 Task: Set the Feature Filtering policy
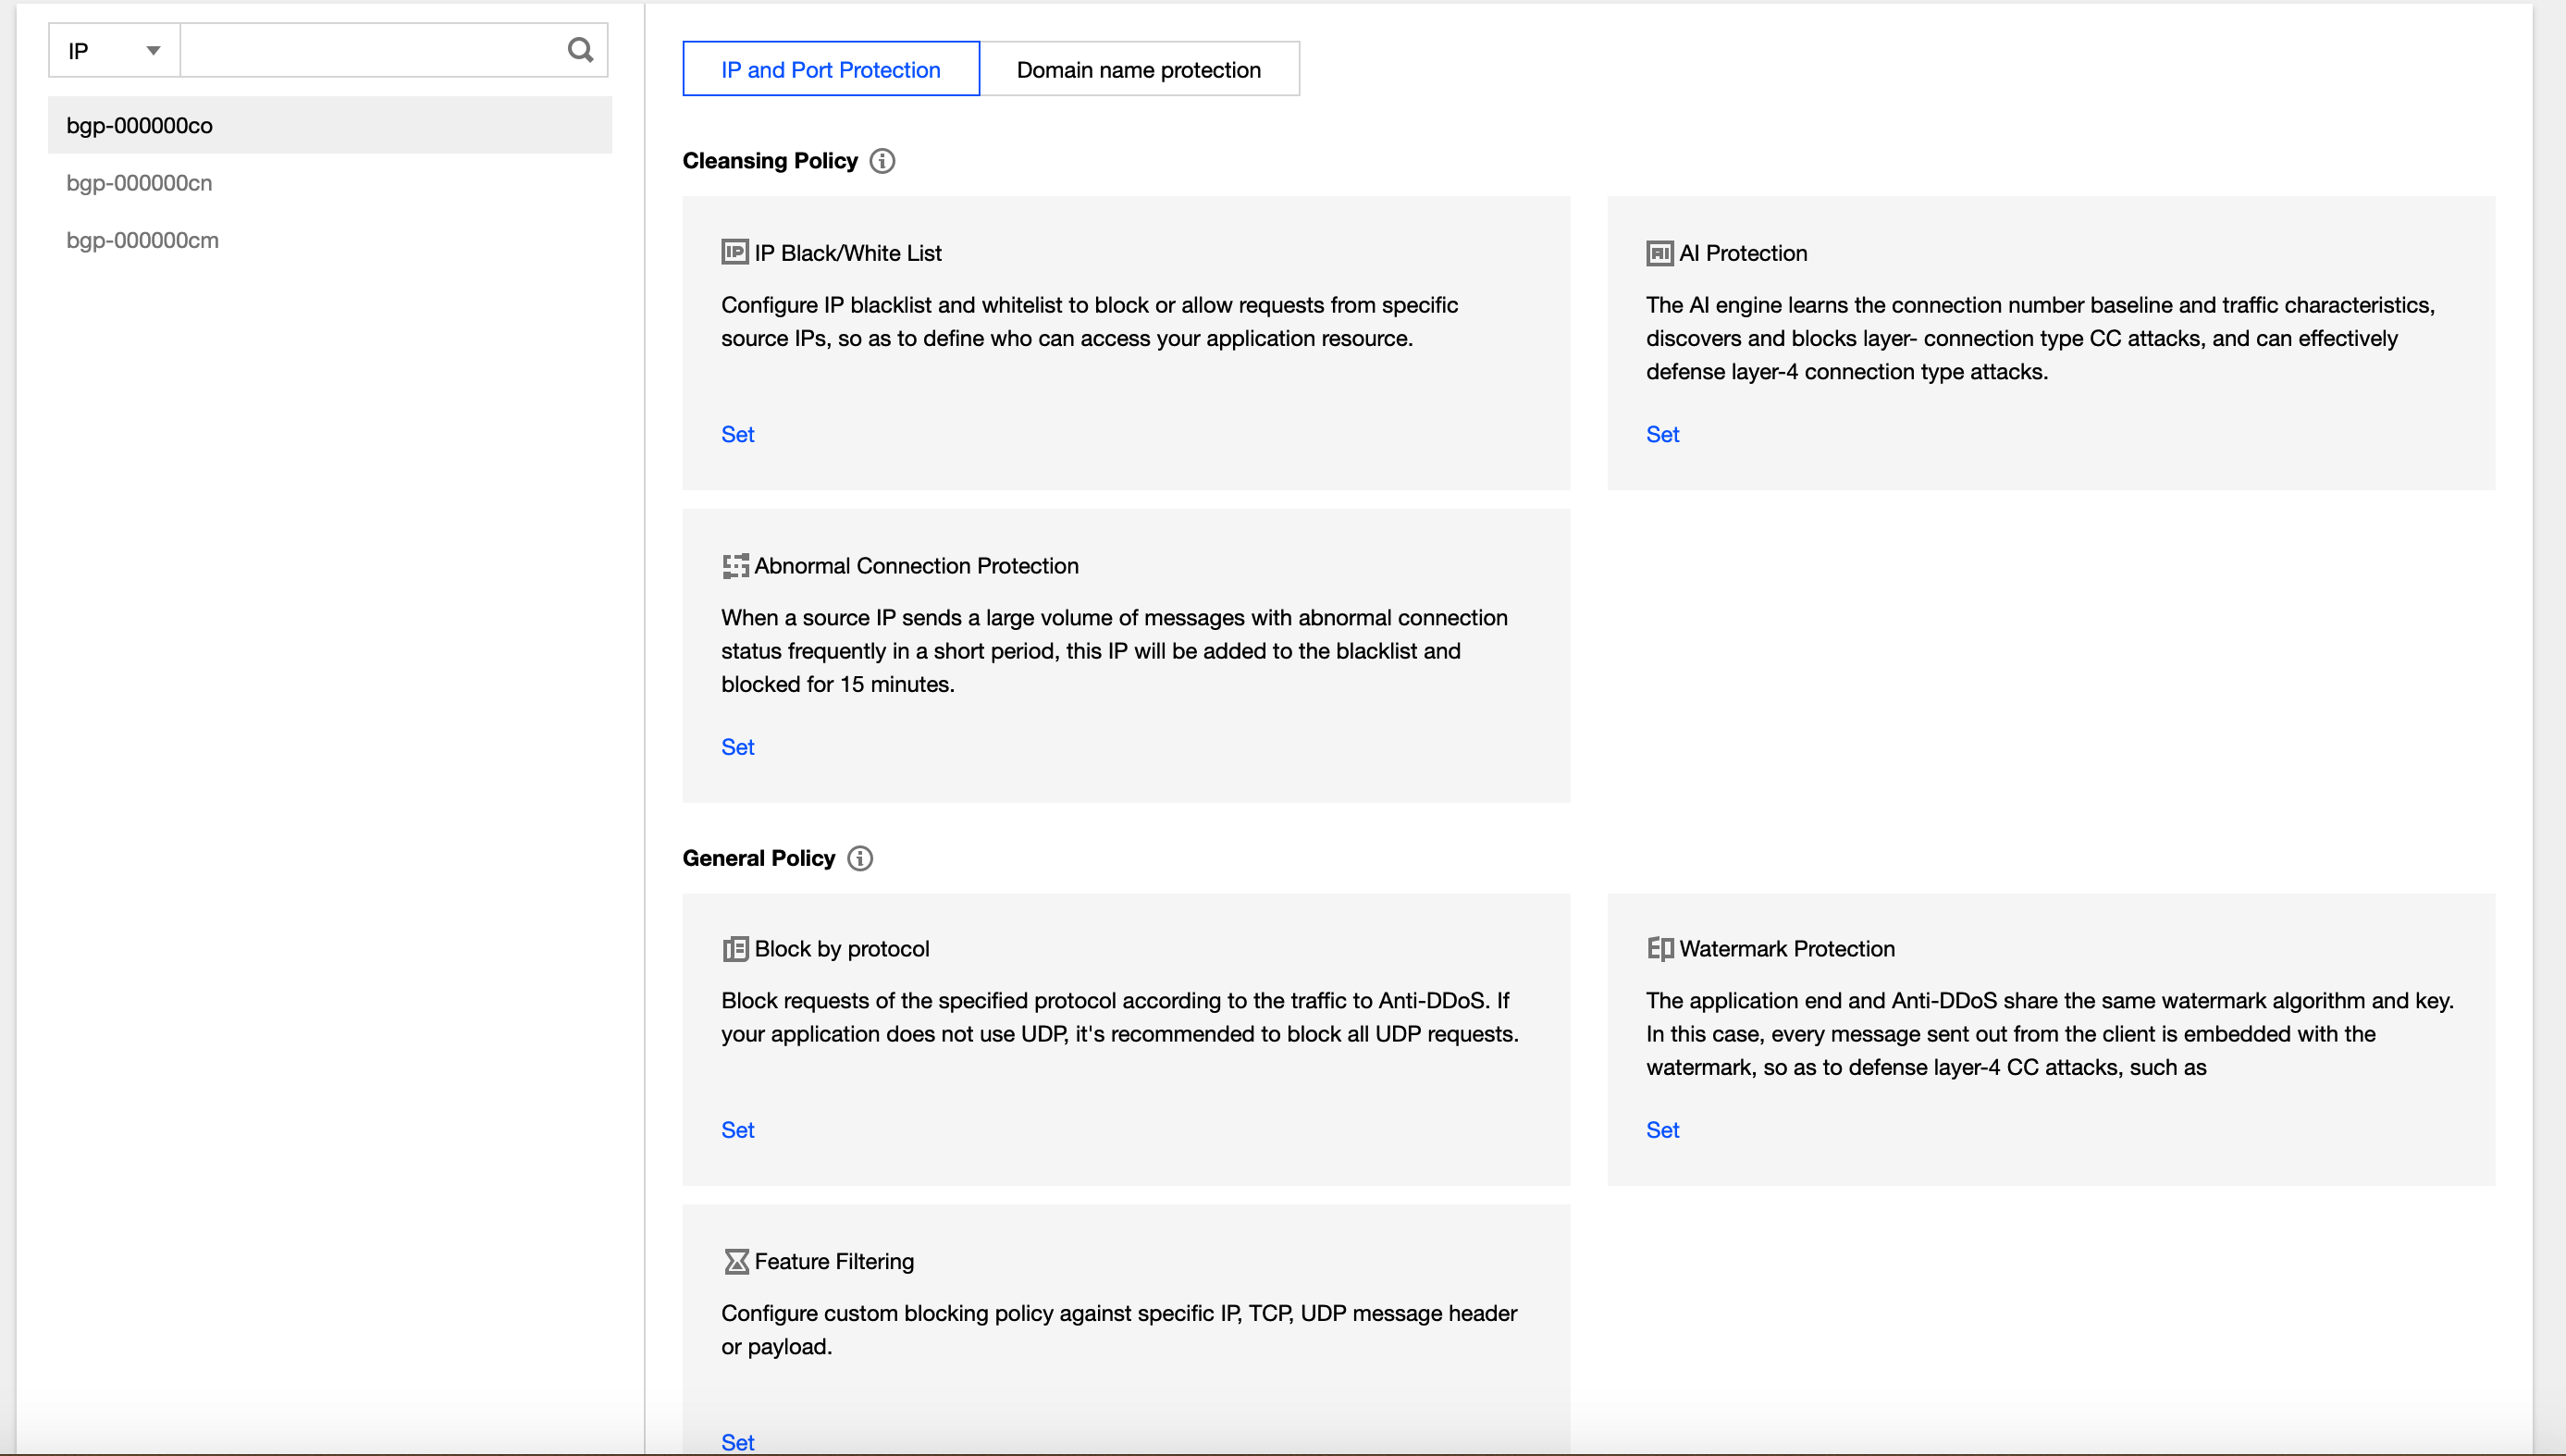[x=738, y=1442]
